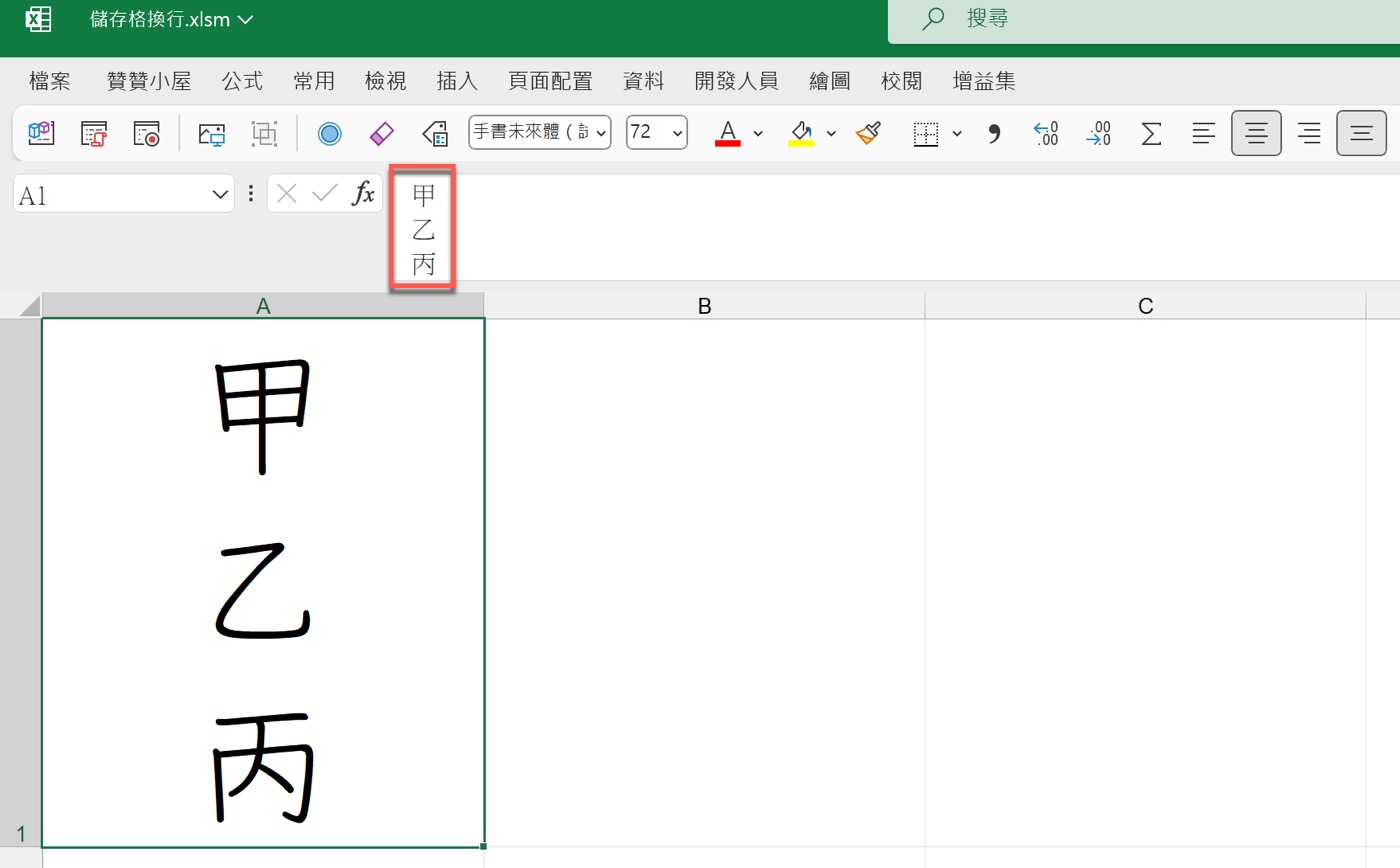Toggle left text alignment
Viewport: 1400px width, 868px height.
(1203, 132)
